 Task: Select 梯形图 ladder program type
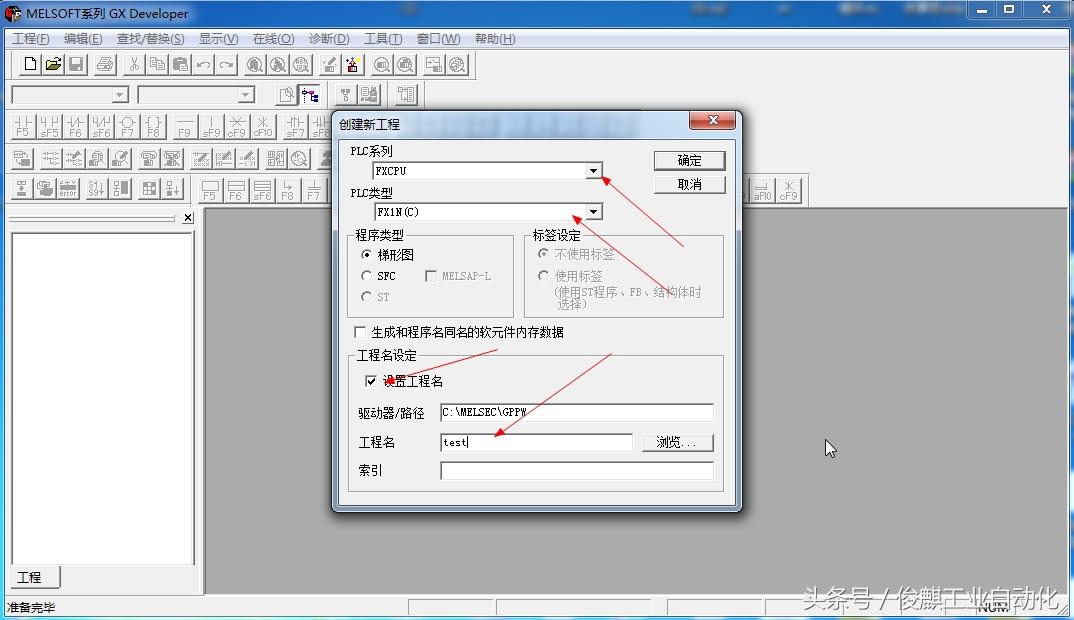(387, 255)
